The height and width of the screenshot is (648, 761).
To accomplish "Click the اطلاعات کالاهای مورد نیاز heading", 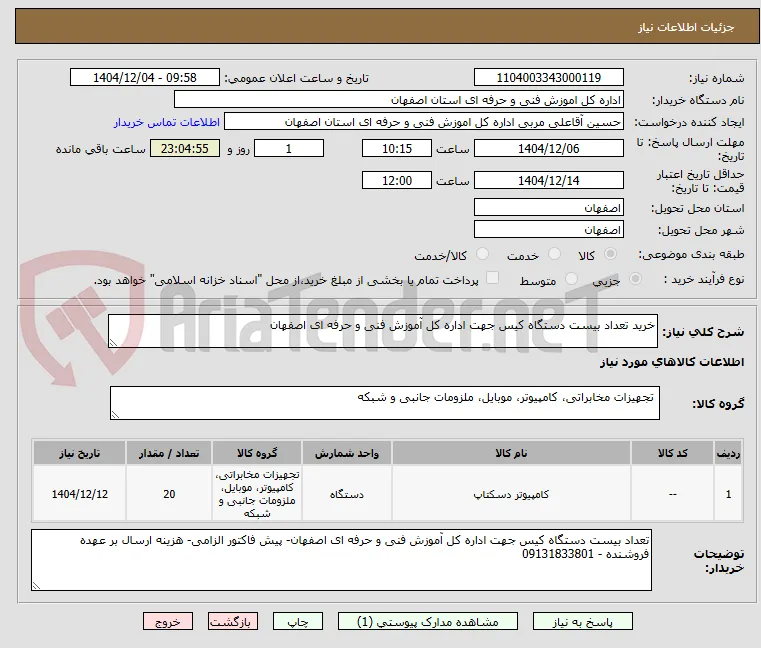I will tap(672, 362).
